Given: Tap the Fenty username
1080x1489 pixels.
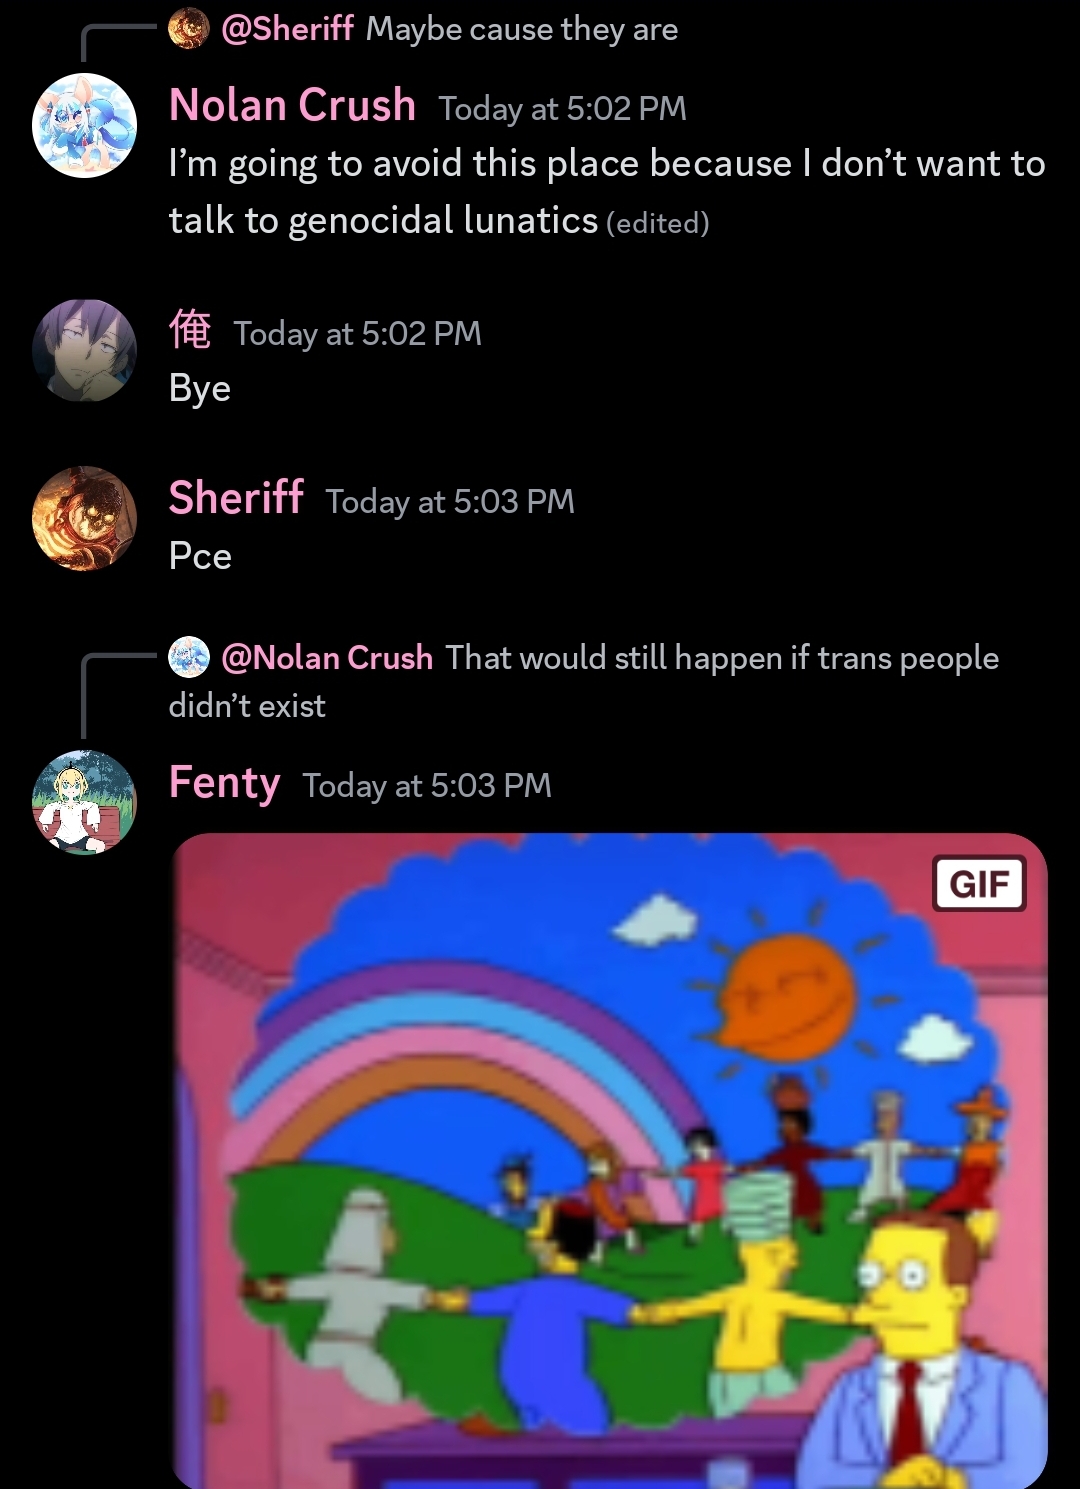Looking at the screenshot, I should tap(224, 783).
